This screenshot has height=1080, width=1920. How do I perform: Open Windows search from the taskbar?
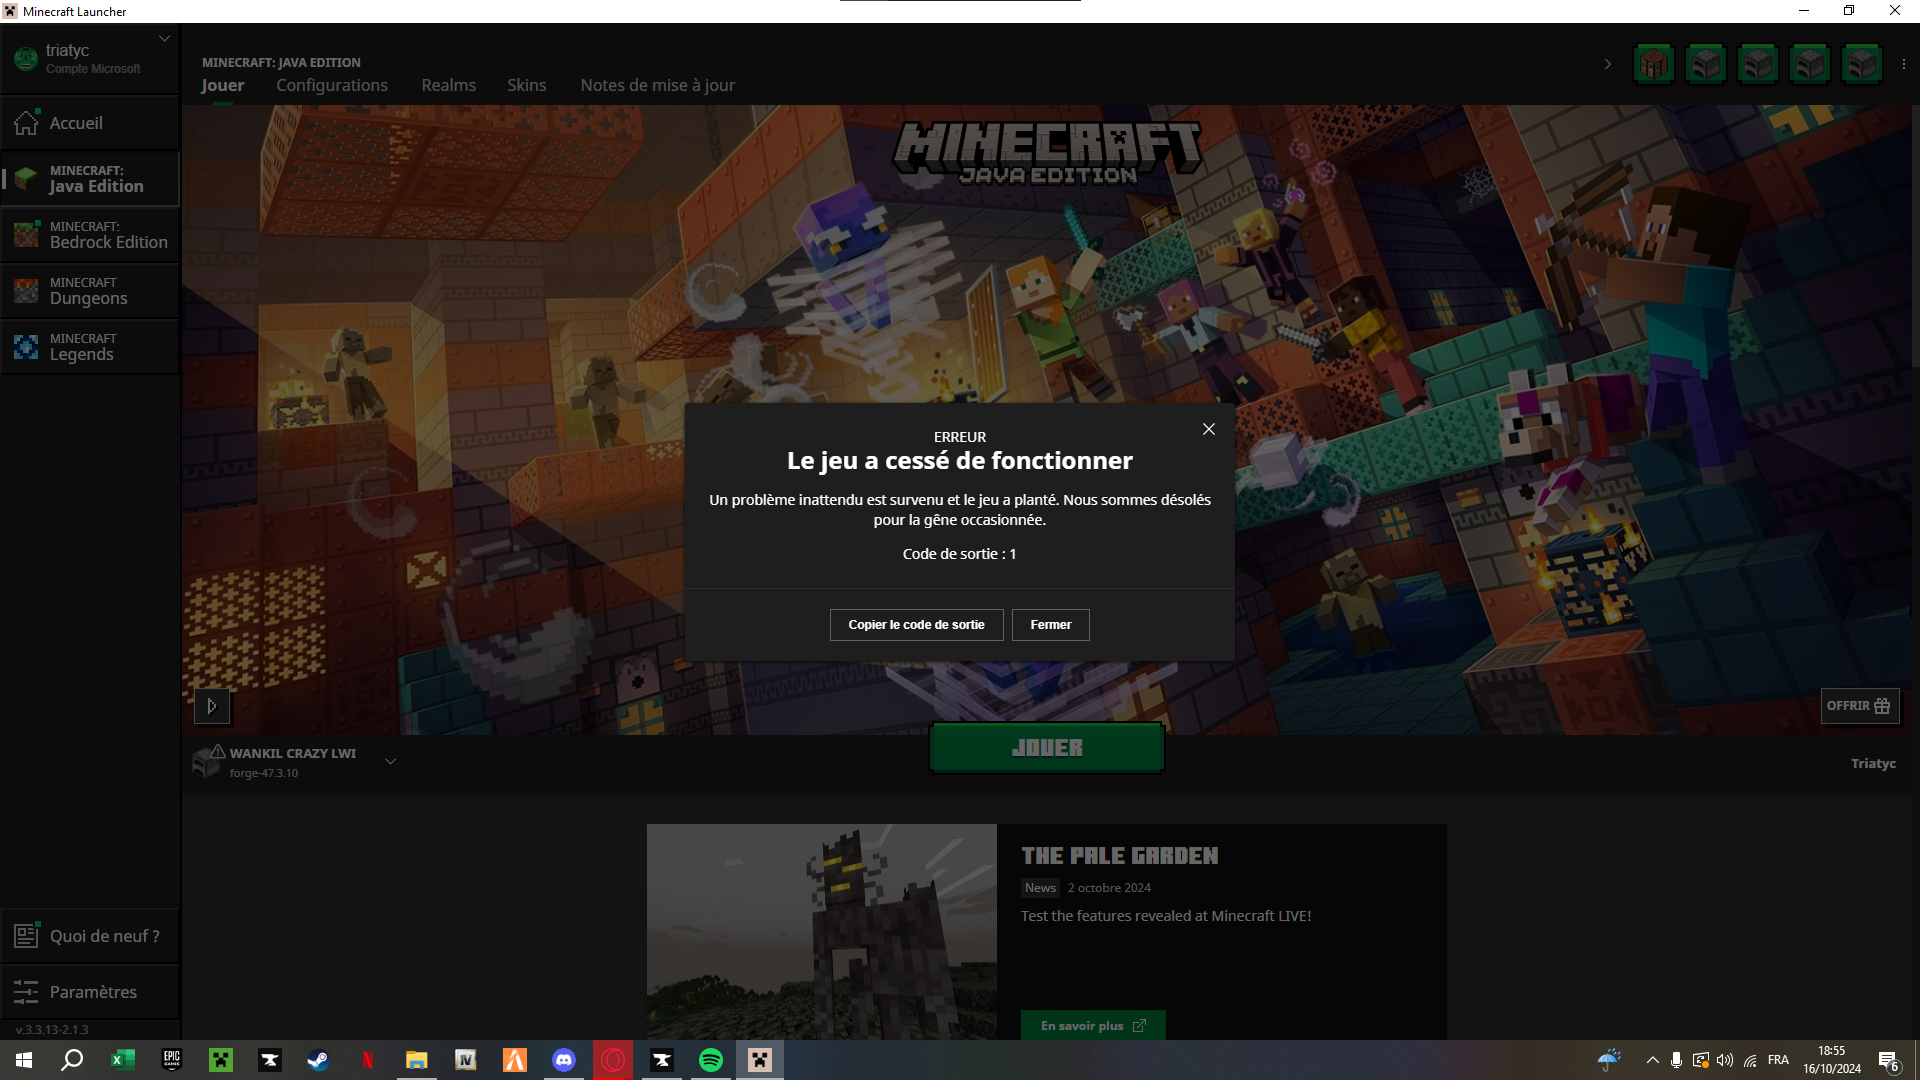[72, 1060]
